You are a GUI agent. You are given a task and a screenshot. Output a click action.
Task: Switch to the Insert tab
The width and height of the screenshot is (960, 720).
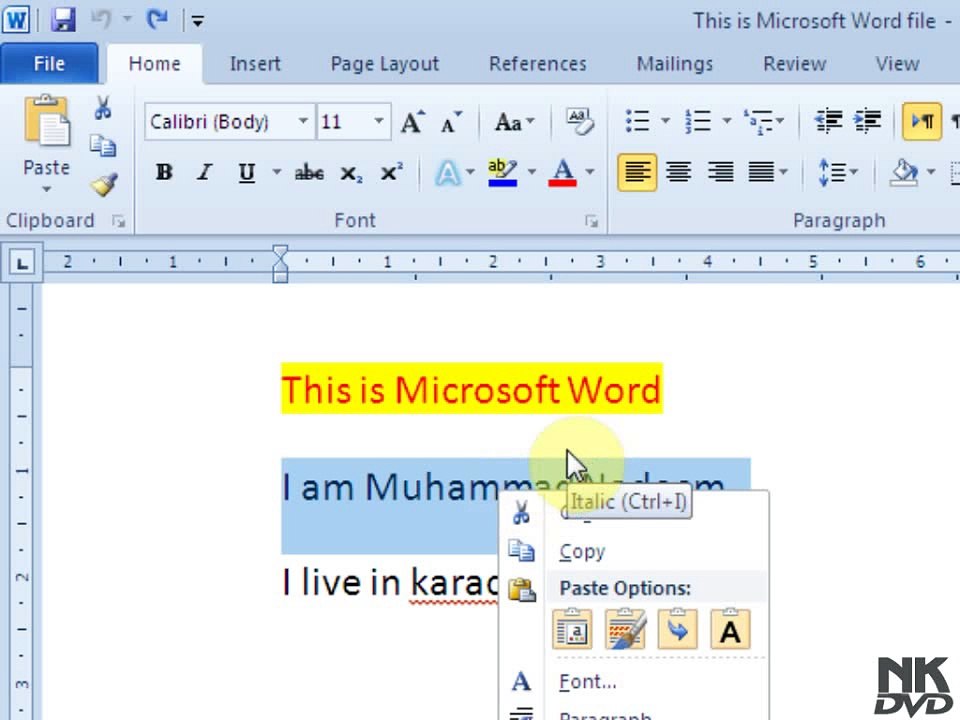tap(255, 64)
